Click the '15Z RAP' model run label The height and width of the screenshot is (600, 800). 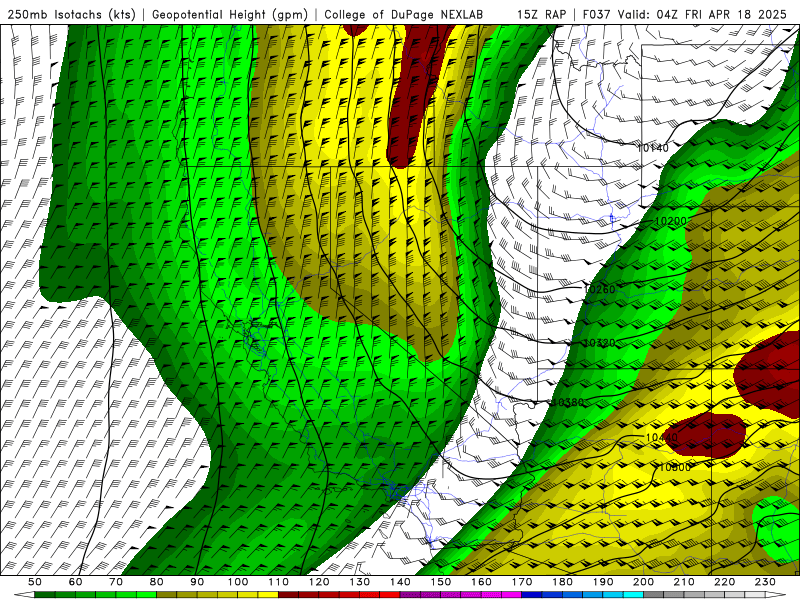point(541,14)
